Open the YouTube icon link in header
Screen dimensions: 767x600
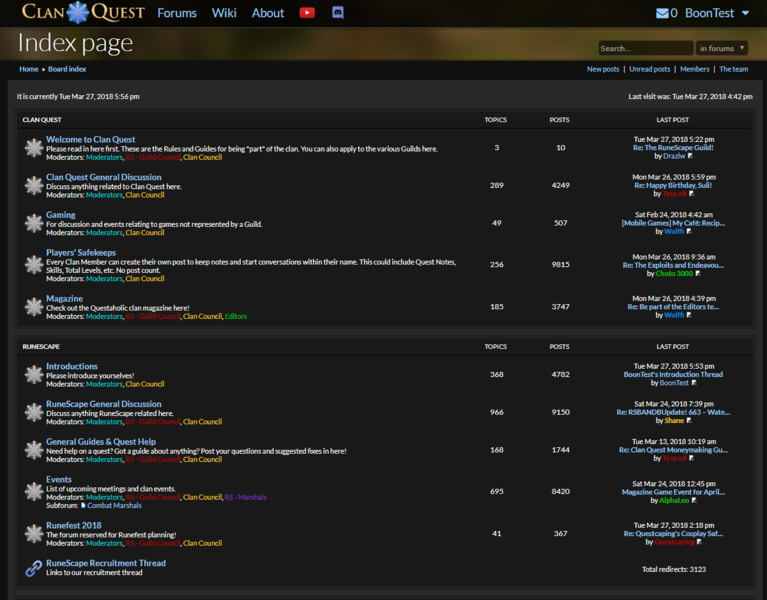pos(307,13)
